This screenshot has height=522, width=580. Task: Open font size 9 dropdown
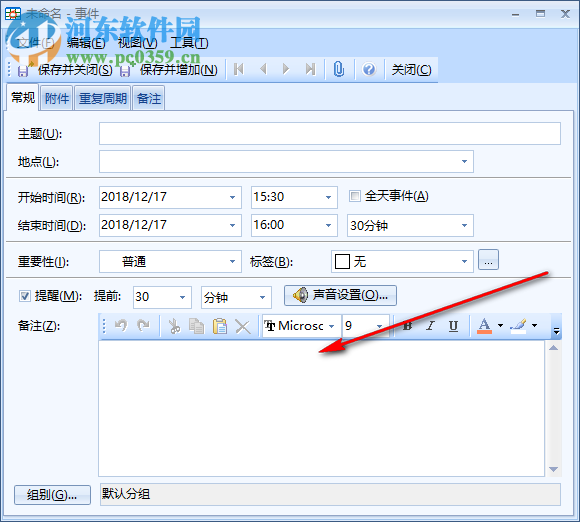coord(380,326)
